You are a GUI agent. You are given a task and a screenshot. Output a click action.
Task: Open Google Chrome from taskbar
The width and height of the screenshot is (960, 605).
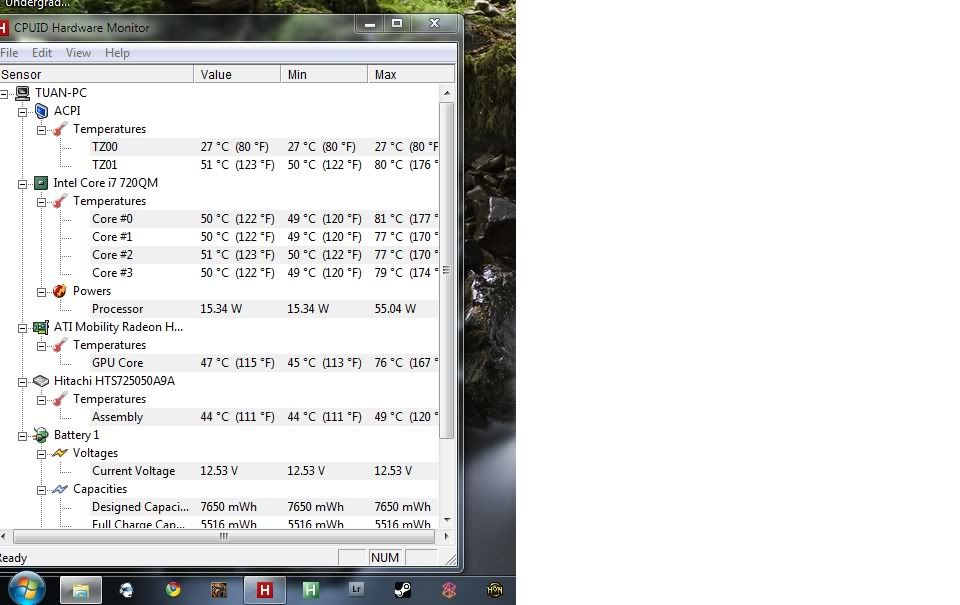tap(173, 589)
